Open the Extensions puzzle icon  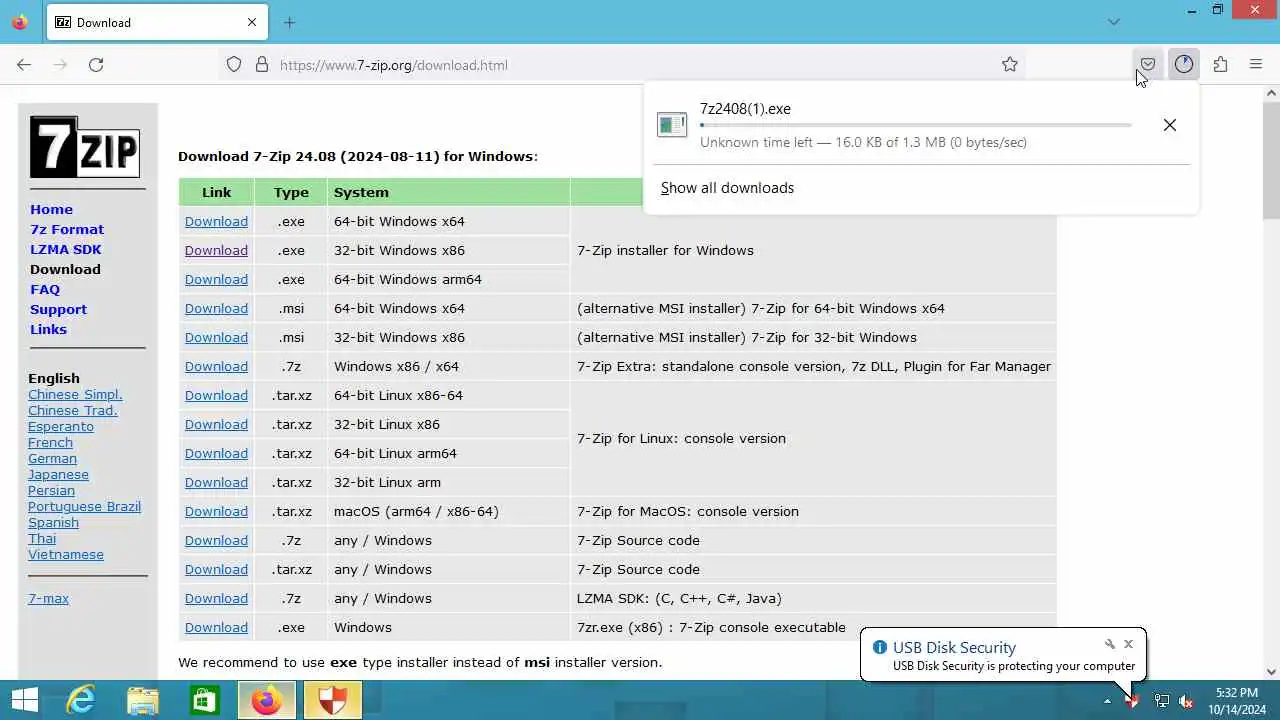pyautogui.click(x=1220, y=65)
